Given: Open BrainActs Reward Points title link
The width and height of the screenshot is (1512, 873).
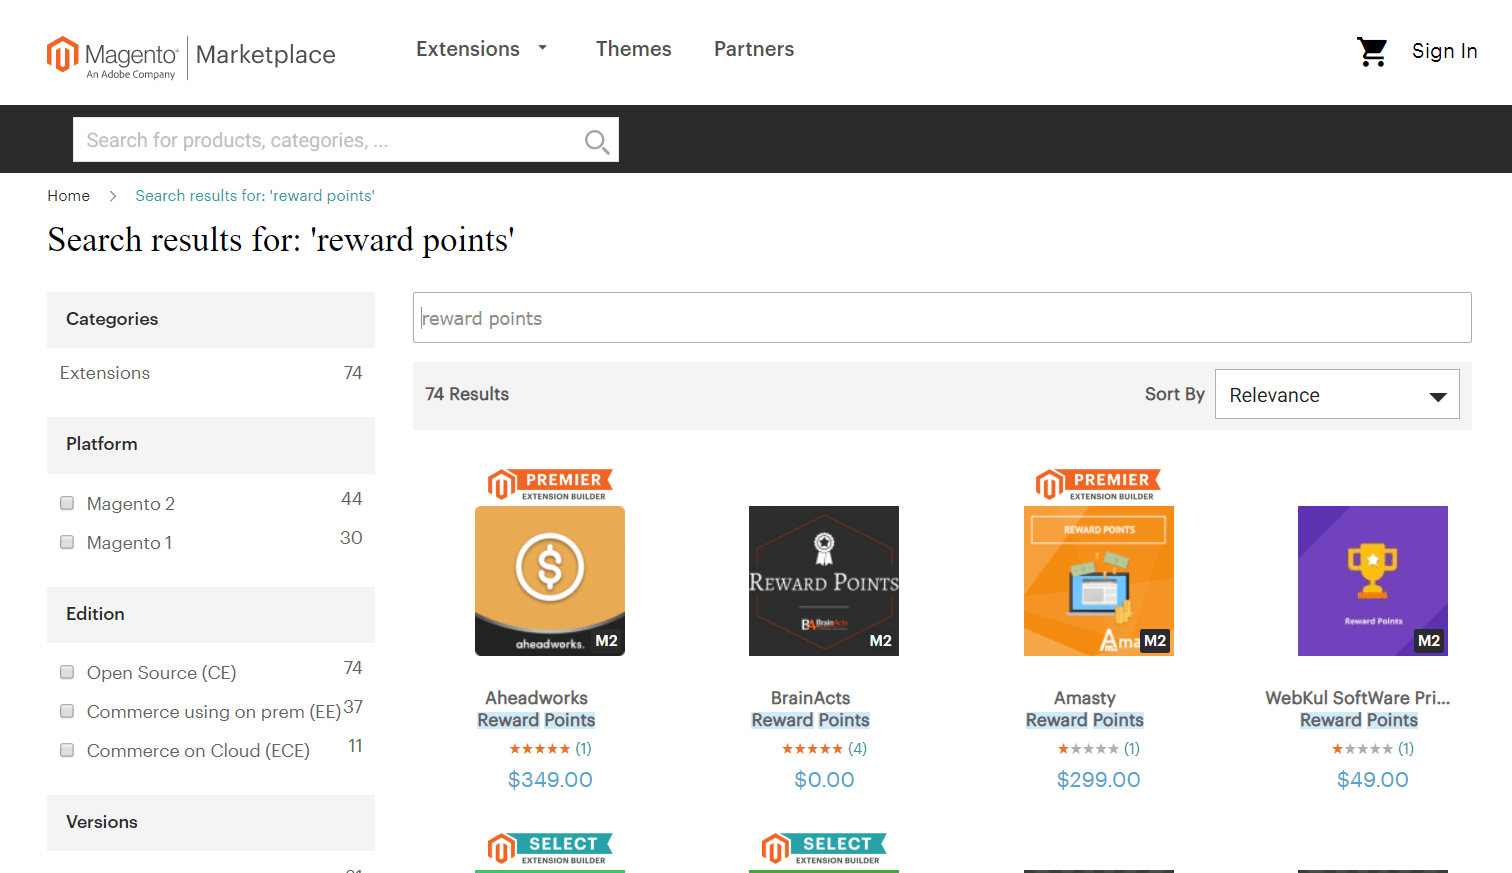Looking at the screenshot, I should click(810, 720).
